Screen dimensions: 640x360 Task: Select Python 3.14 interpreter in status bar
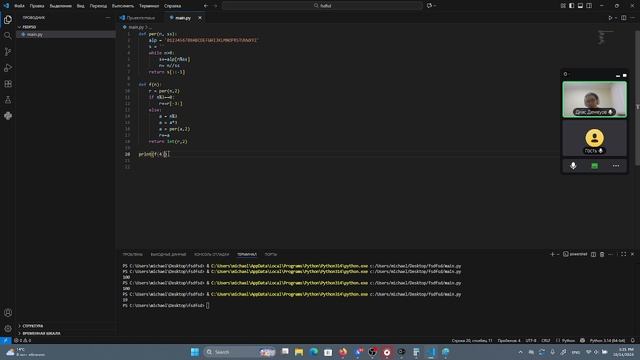coord(607,340)
